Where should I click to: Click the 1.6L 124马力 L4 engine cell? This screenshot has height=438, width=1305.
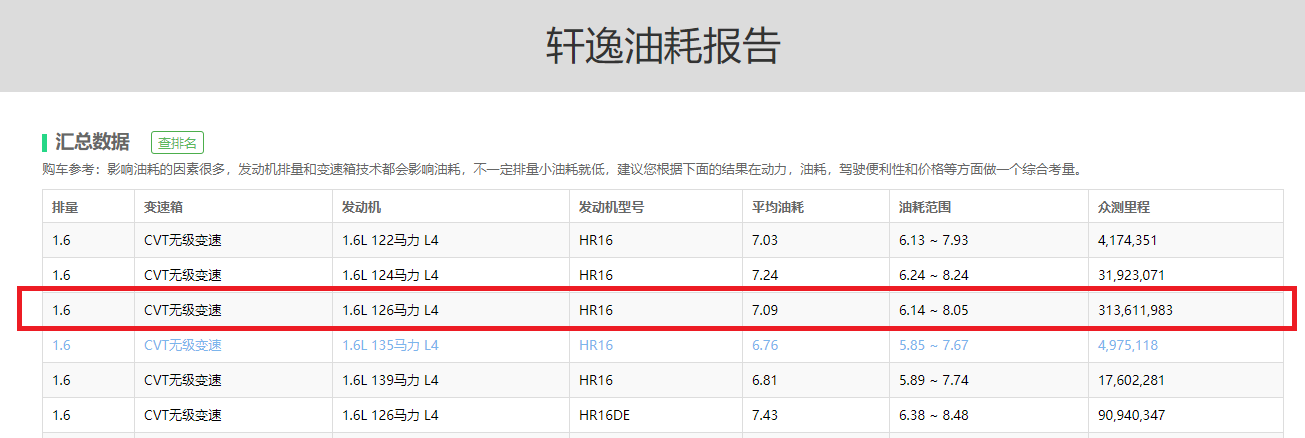390,275
